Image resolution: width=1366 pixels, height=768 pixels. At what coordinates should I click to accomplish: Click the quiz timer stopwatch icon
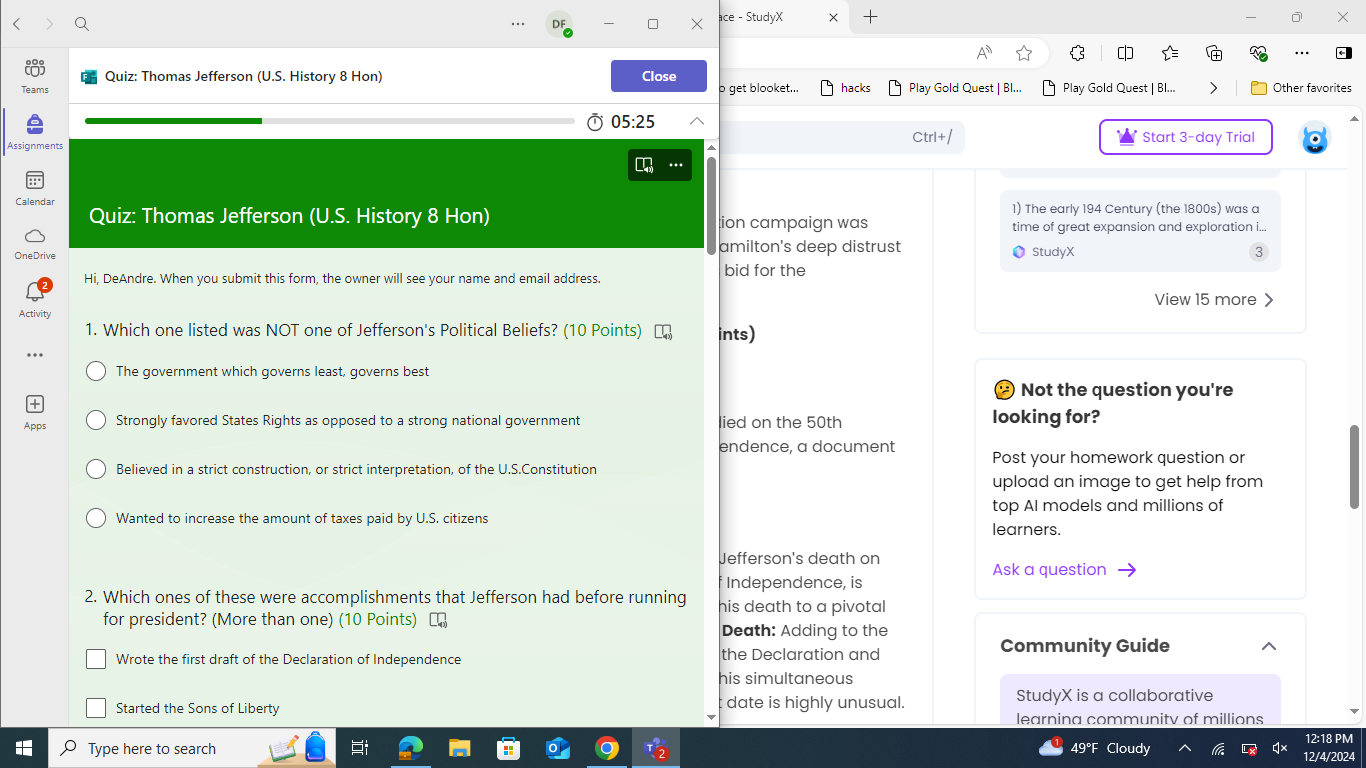click(595, 122)
